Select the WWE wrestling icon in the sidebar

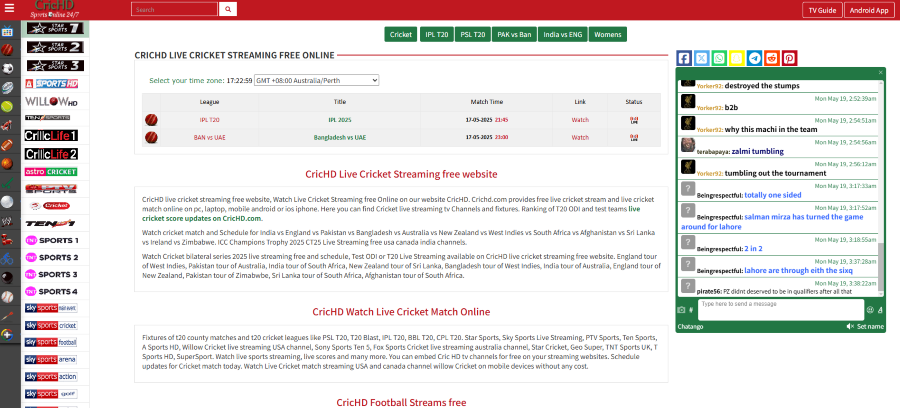[x=7, y=220]
